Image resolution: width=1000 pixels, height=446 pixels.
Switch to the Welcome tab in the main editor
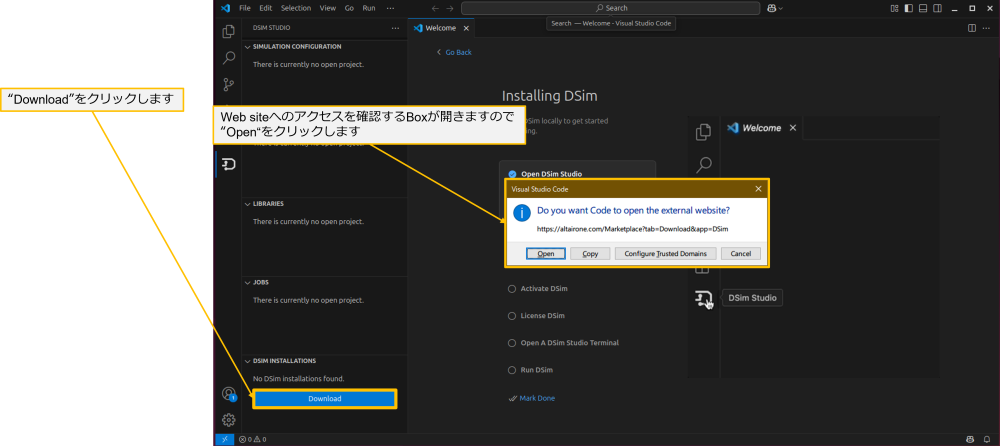[x=441, y=28]
